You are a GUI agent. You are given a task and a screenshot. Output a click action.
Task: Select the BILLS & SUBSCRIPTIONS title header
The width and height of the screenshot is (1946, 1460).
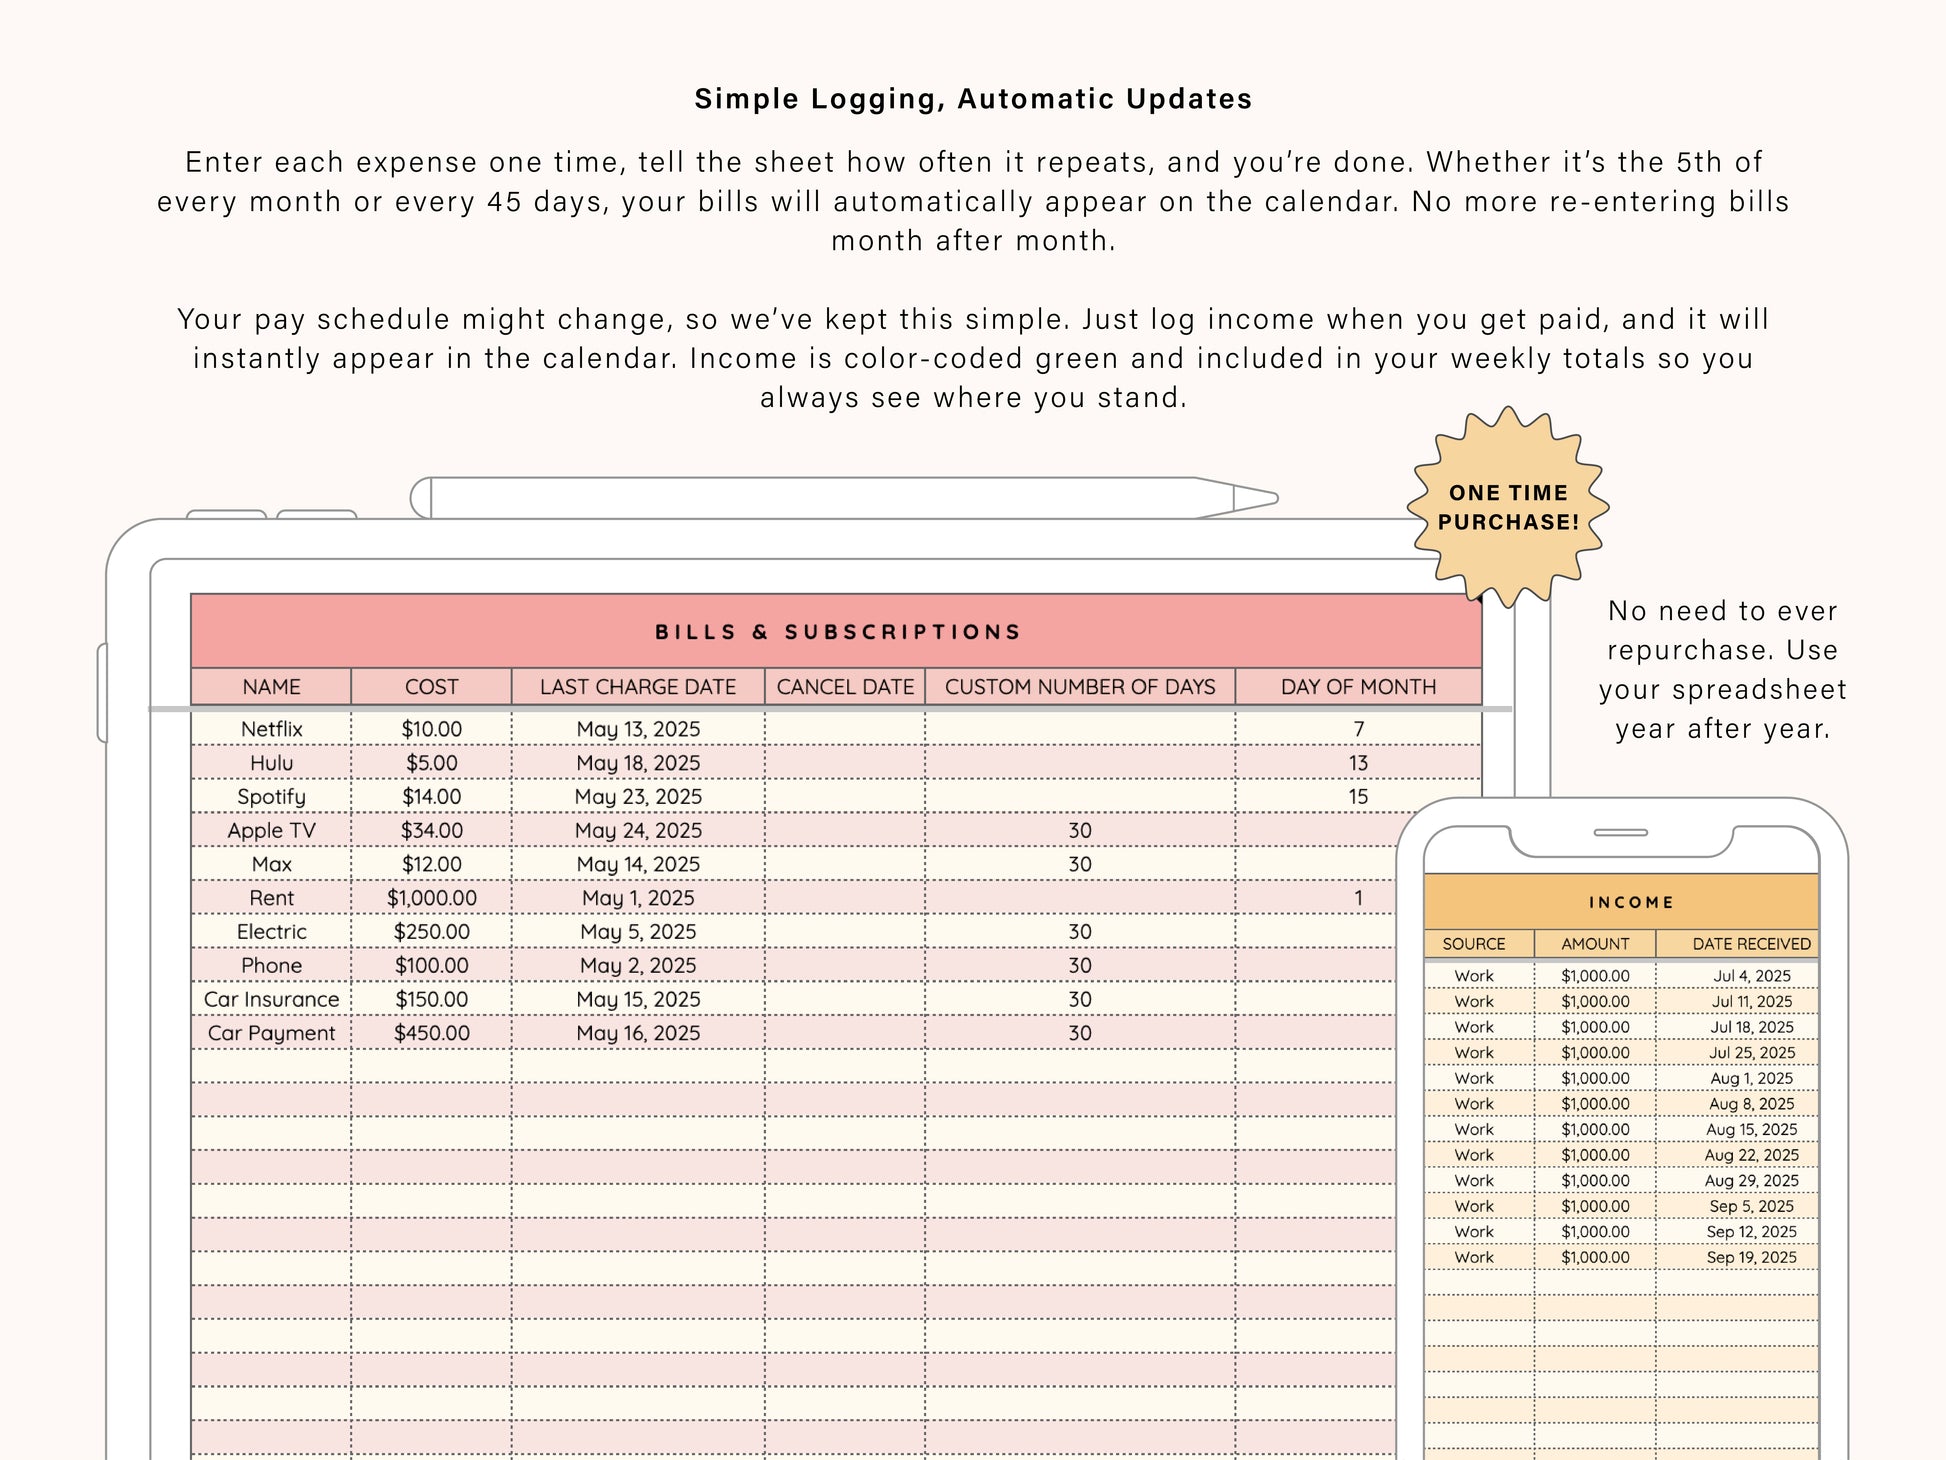837,632
